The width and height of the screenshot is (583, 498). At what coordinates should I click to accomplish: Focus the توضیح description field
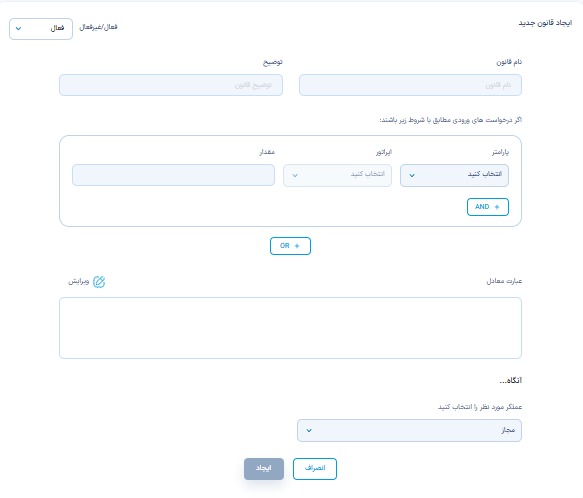pos(171,85)
